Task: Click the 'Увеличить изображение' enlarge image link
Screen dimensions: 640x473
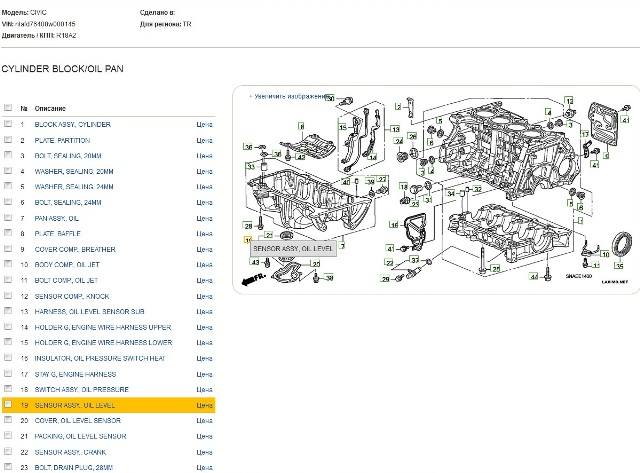Action: click(291, 96)
